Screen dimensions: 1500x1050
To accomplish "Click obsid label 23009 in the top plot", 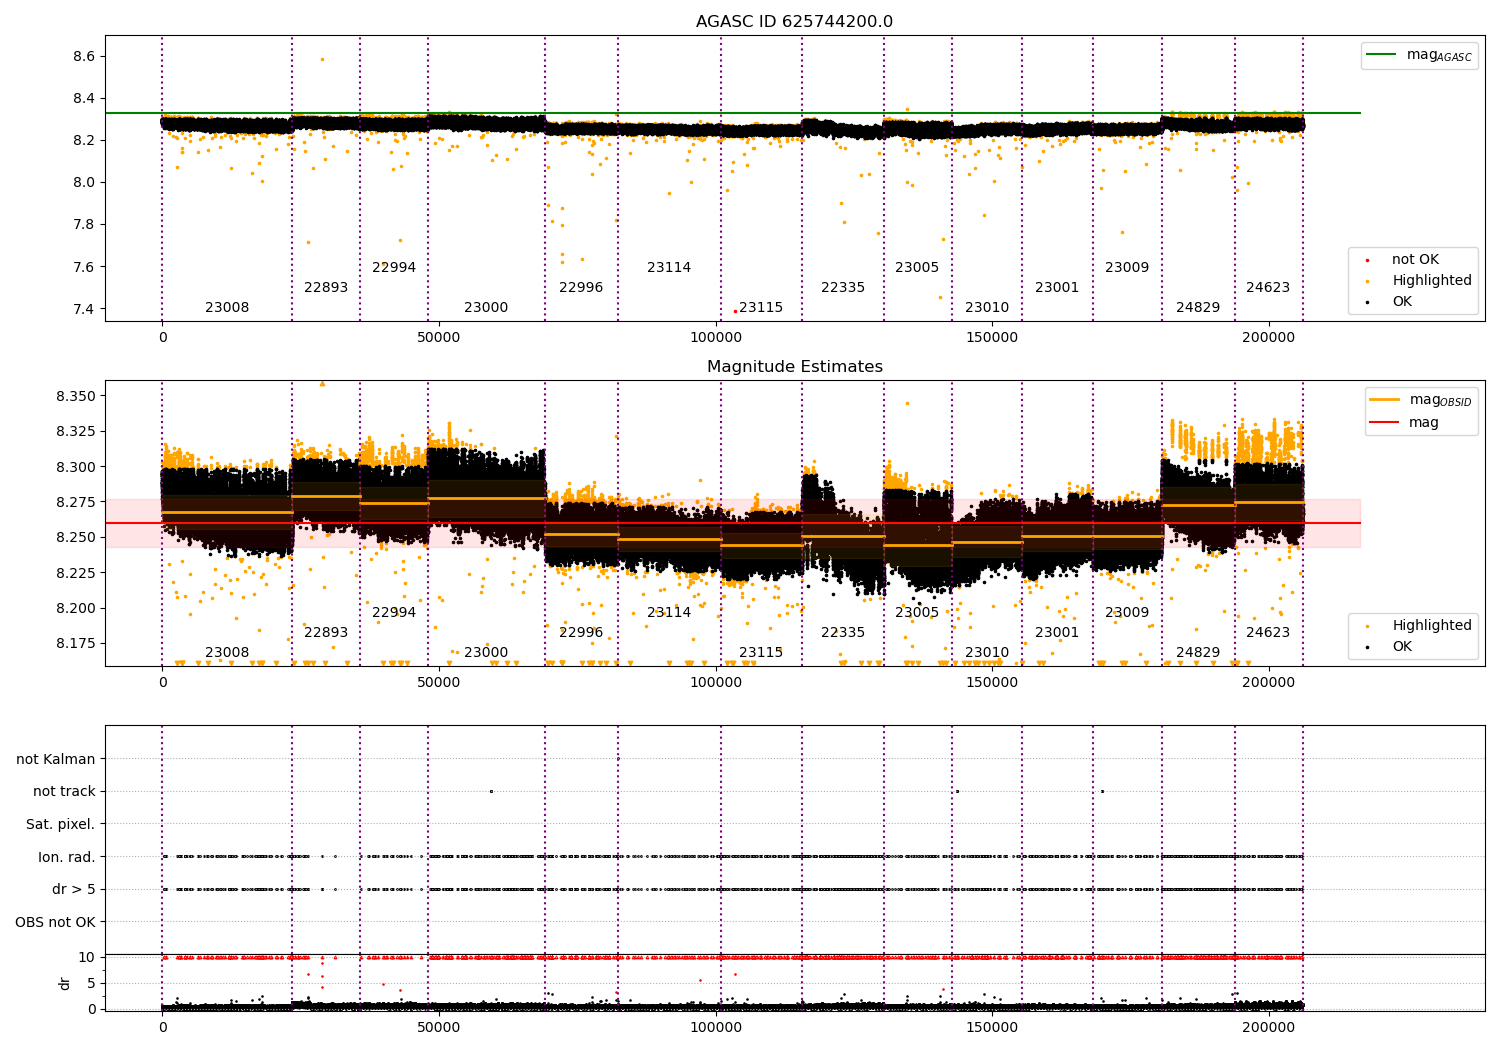I will 1127,268.
